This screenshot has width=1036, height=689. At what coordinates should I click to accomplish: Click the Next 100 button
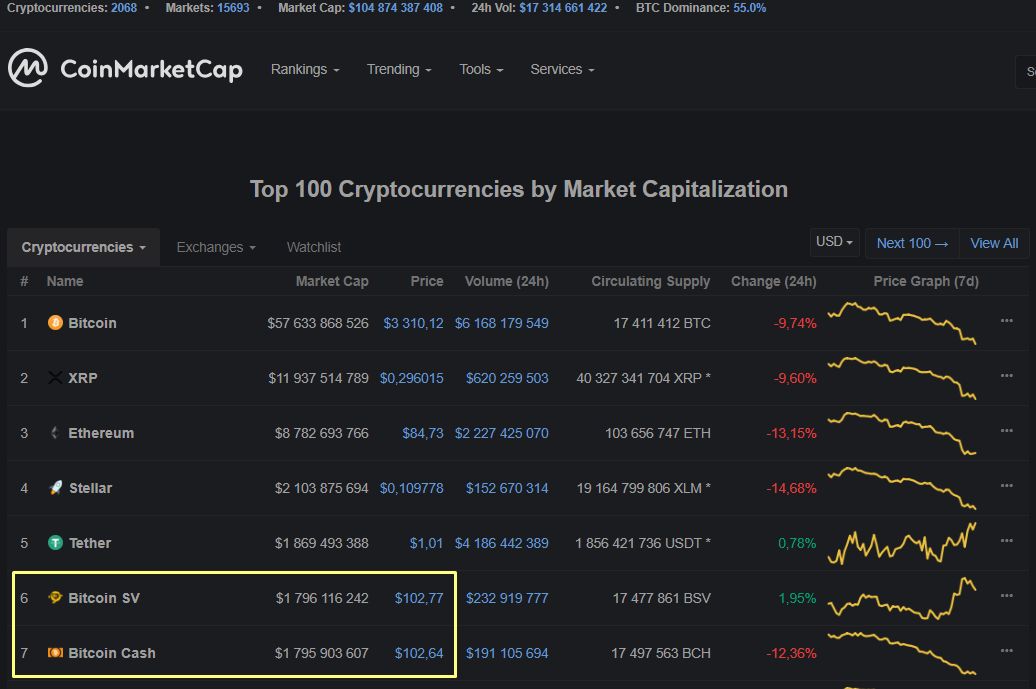tap(911, 242)
